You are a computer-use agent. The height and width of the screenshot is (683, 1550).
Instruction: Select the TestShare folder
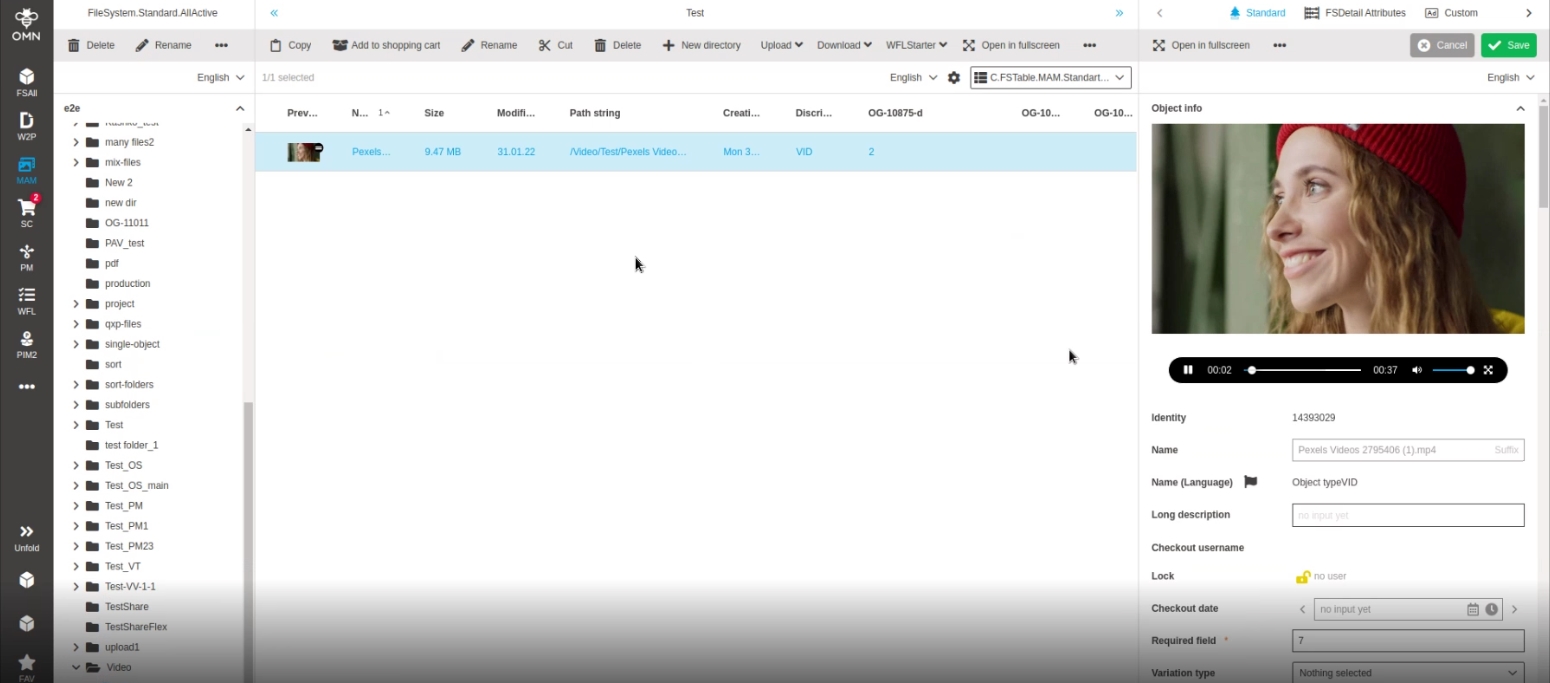(126, 607)
